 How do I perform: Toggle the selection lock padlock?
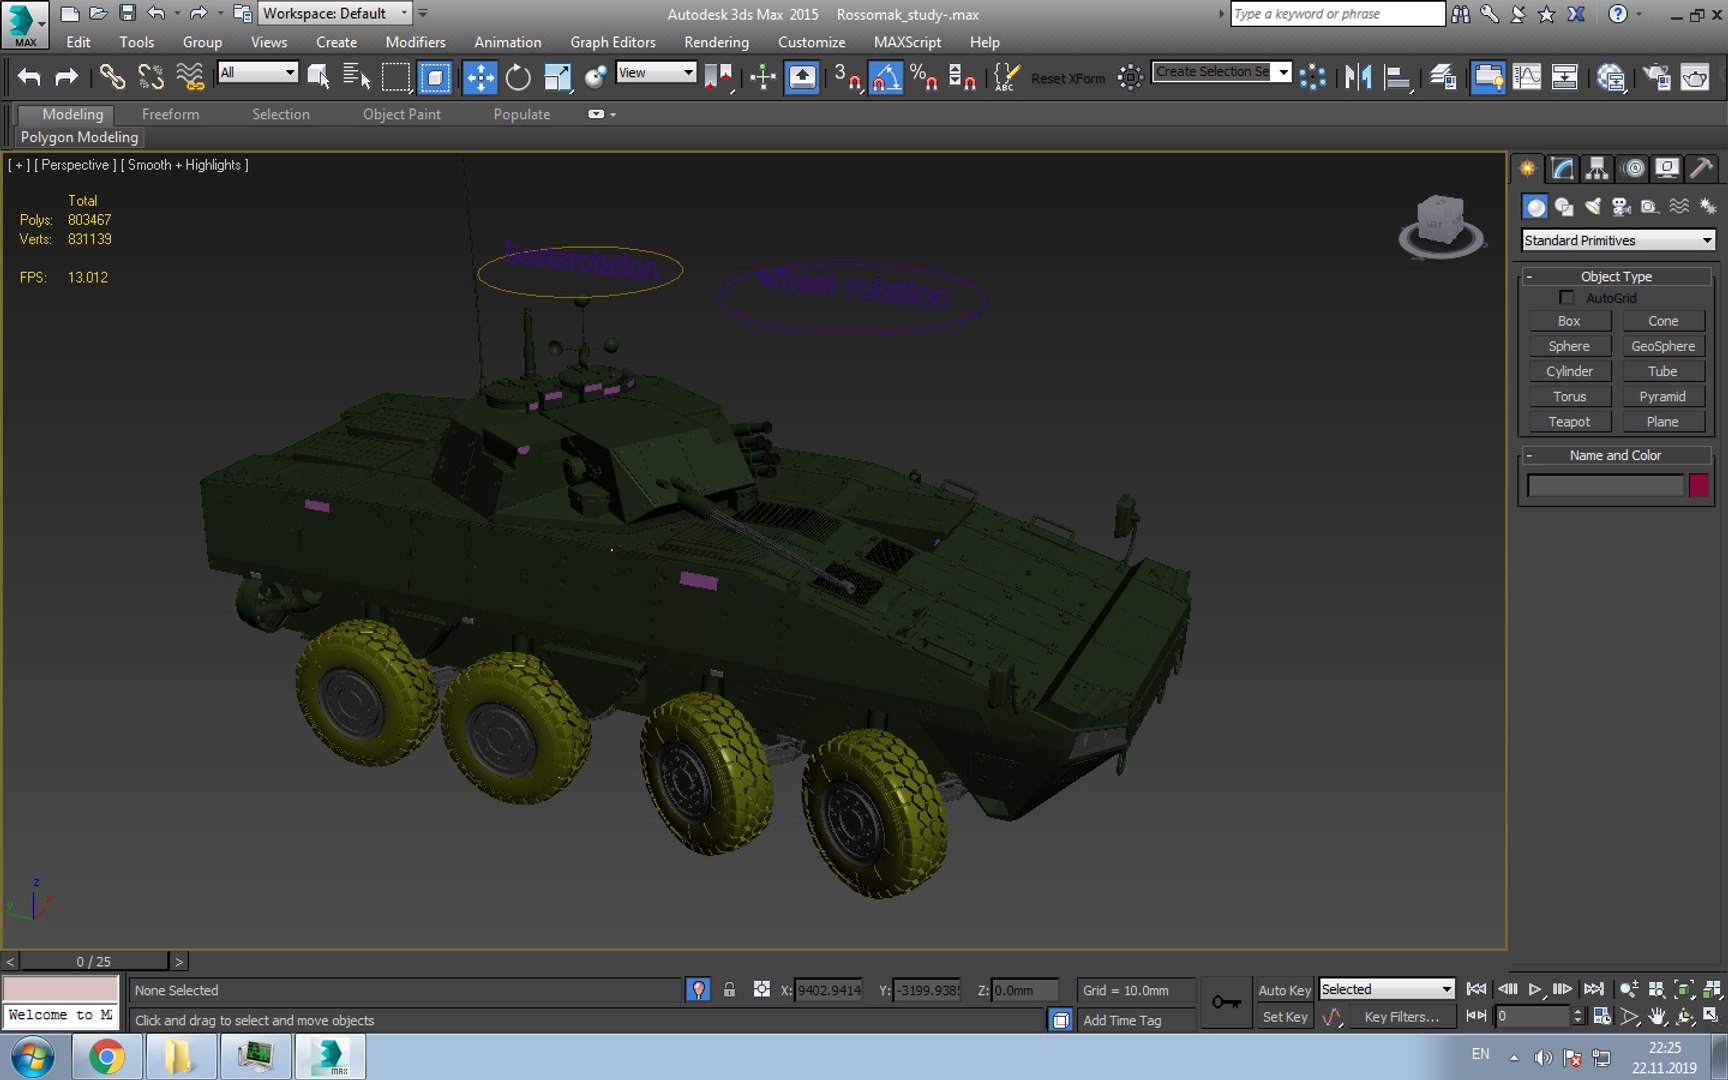click(729, 990)
